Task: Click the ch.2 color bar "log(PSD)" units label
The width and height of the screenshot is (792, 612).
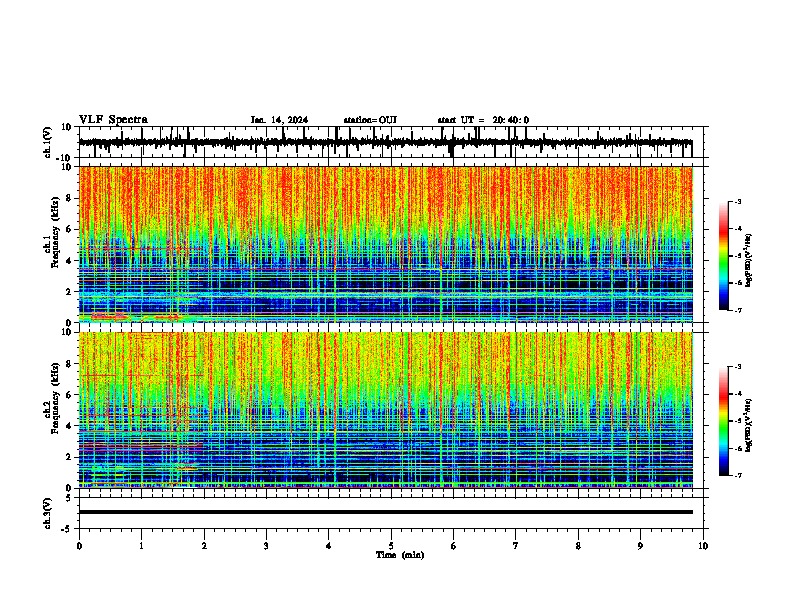Action: [748, 425]
